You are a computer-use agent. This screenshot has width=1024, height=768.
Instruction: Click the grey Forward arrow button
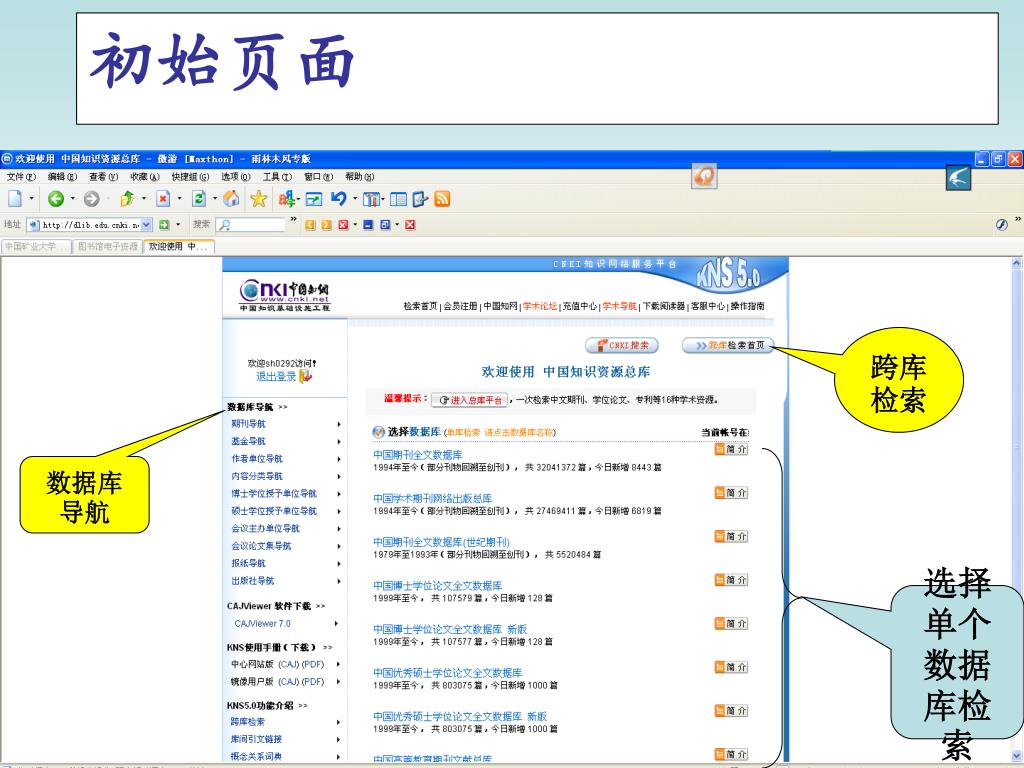[91, 199]
